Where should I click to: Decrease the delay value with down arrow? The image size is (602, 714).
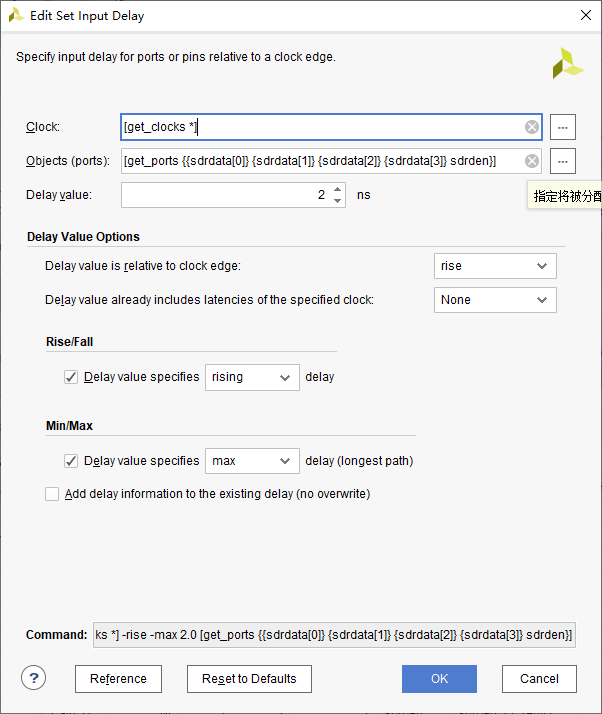click(338, 201)
